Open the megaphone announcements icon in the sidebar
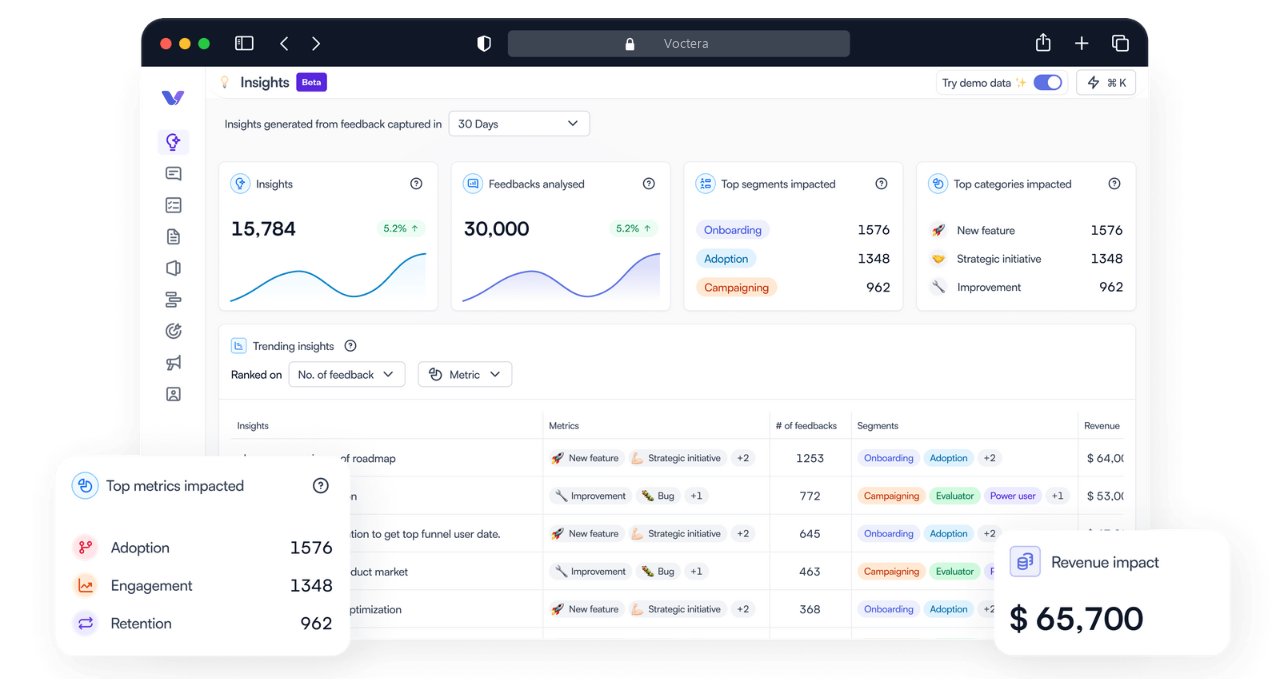Viewport: 1278px width, 679px height. point(173,363)
